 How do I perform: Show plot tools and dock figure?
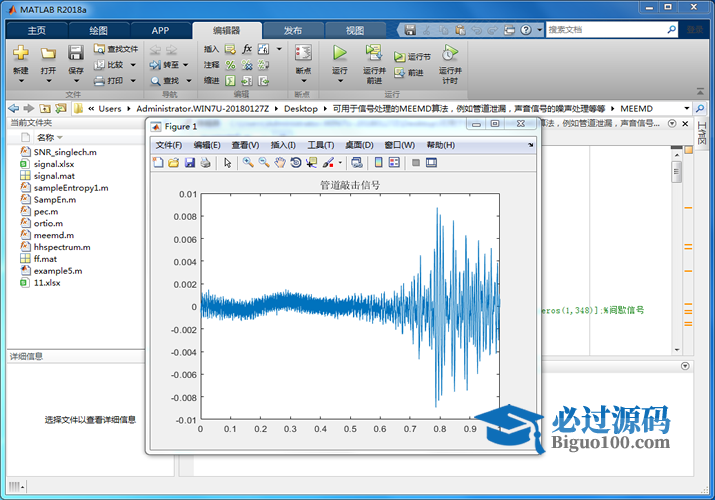tap(431, 162)
